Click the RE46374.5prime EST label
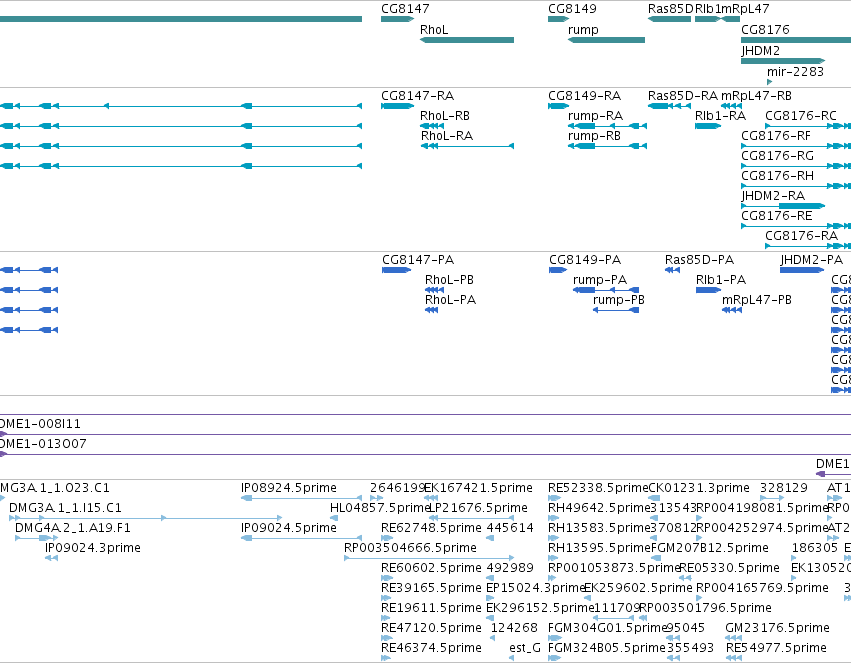 click(x=431, y=648)
